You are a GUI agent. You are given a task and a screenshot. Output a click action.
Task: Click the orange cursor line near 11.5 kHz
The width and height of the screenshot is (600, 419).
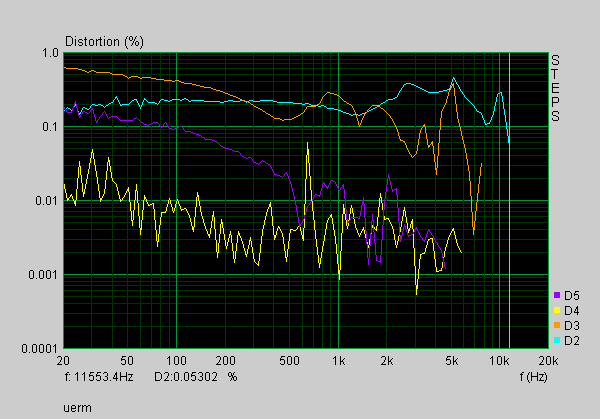[x=509, y=201]
